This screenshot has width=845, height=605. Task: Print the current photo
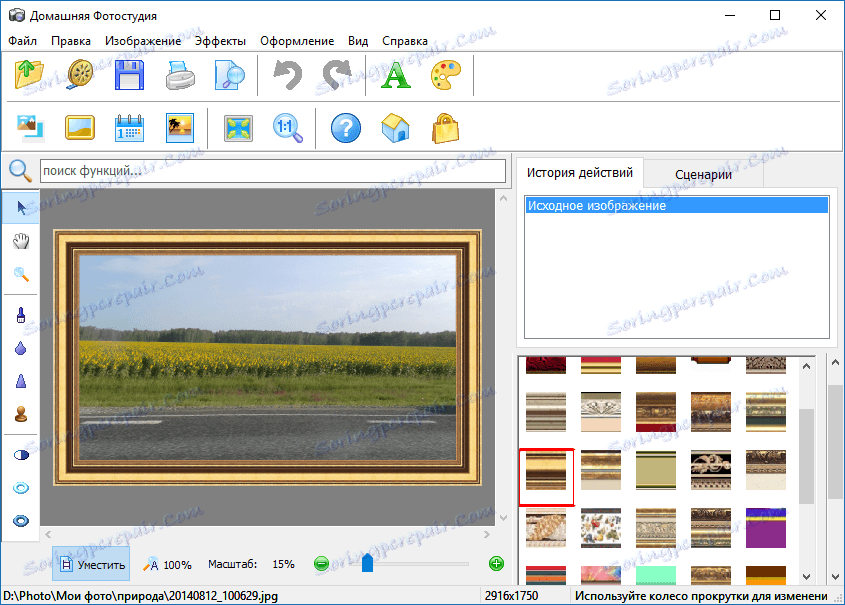coord(180,74)
